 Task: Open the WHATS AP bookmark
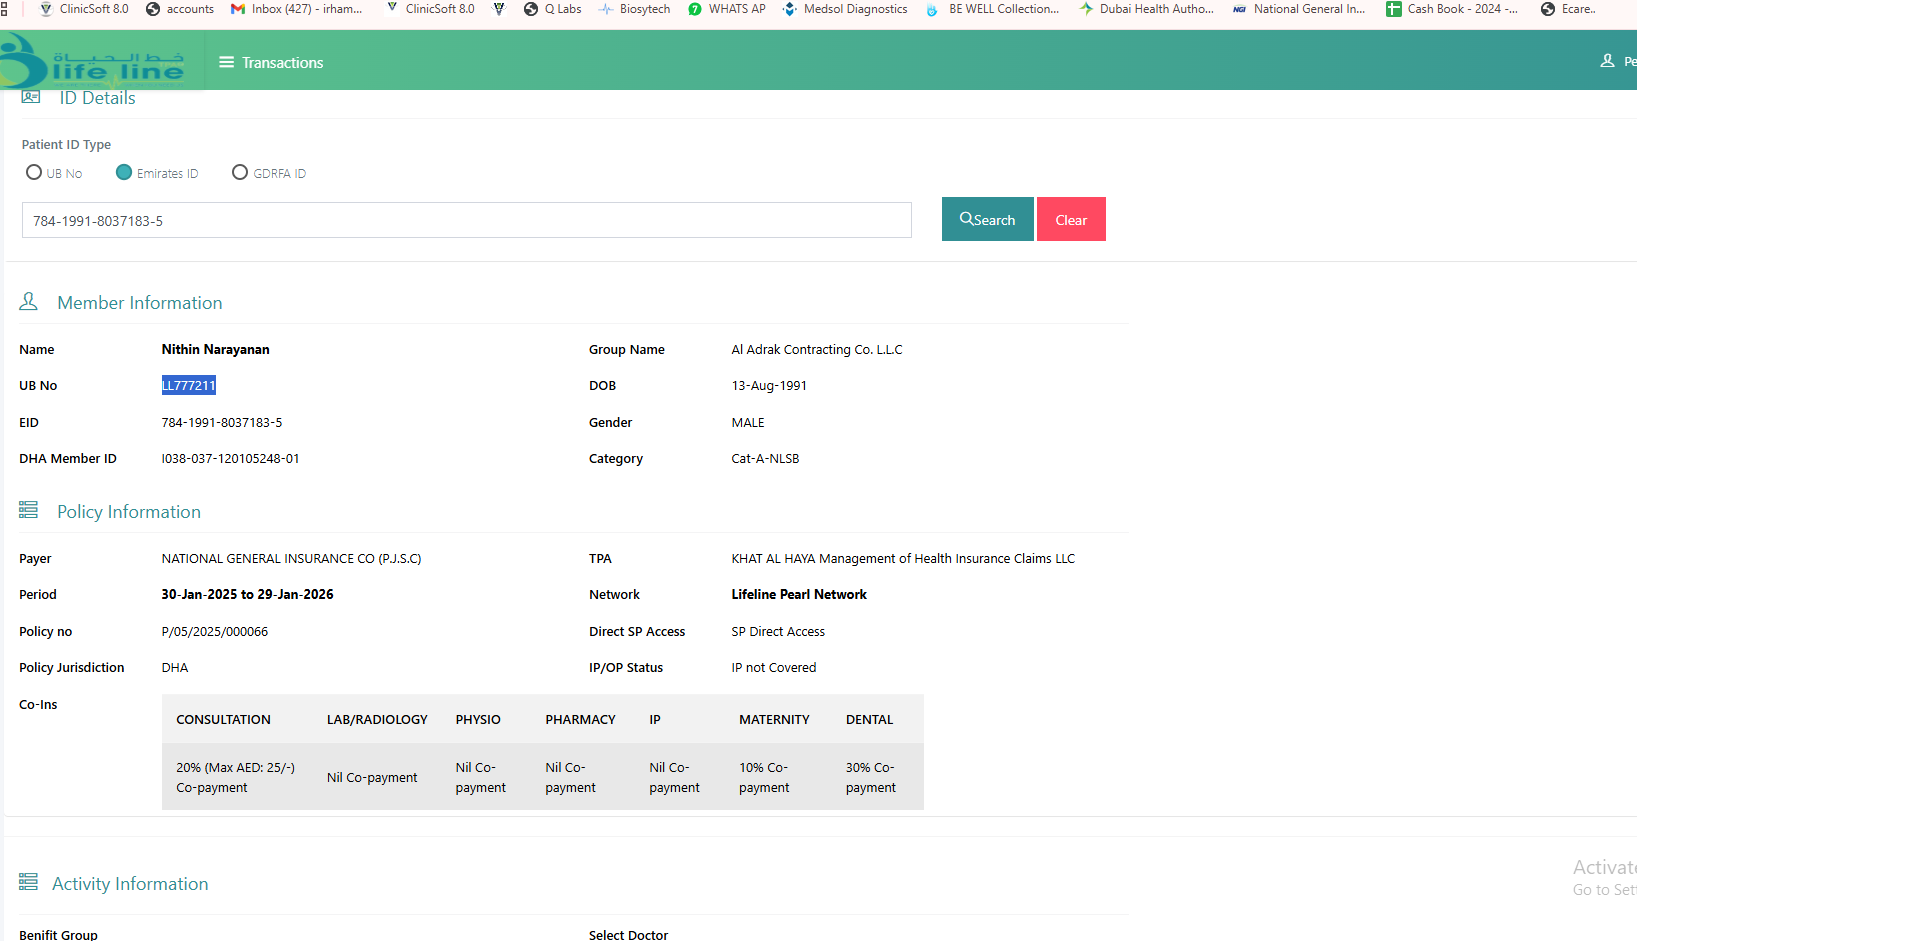coord(727,9)
